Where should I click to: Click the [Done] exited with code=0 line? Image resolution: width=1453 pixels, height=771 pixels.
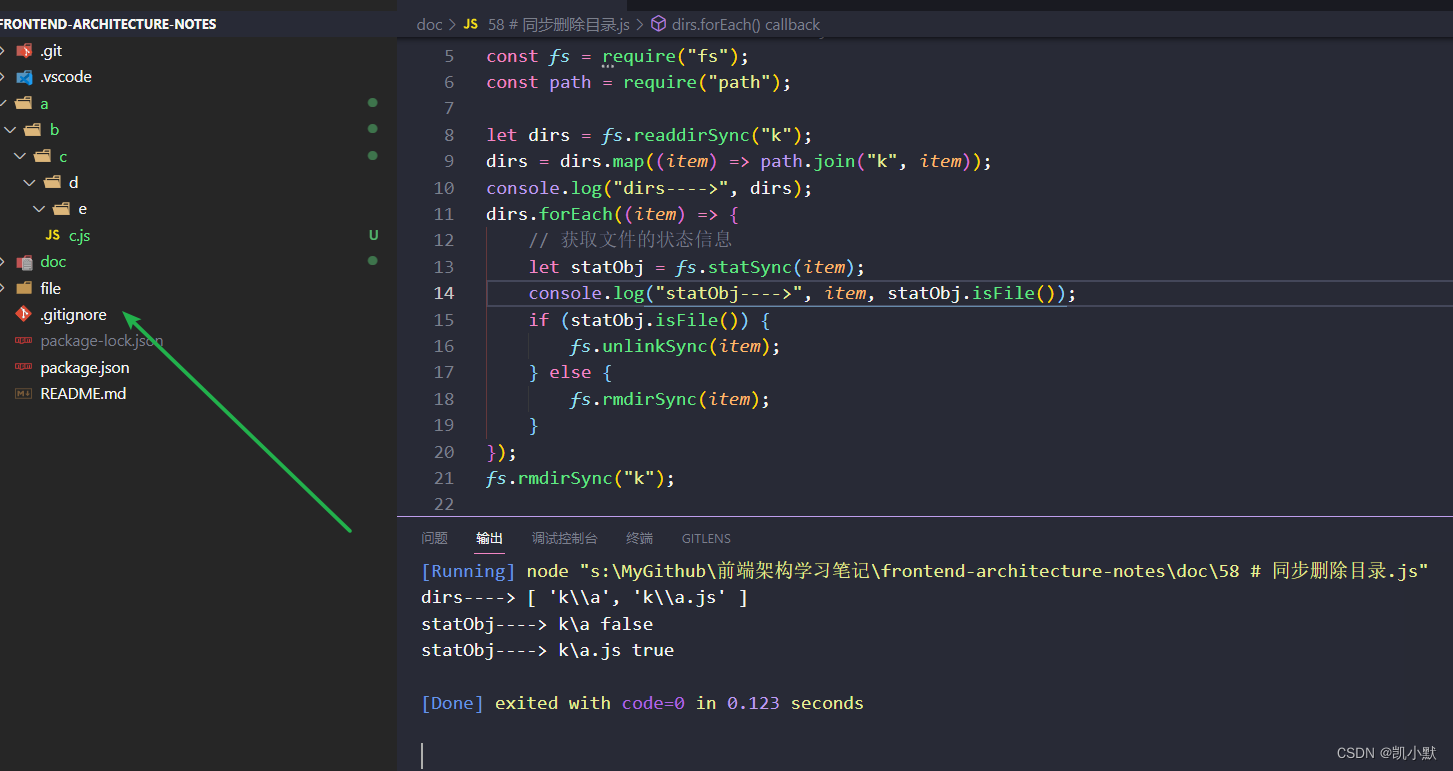tap(642, 703)
